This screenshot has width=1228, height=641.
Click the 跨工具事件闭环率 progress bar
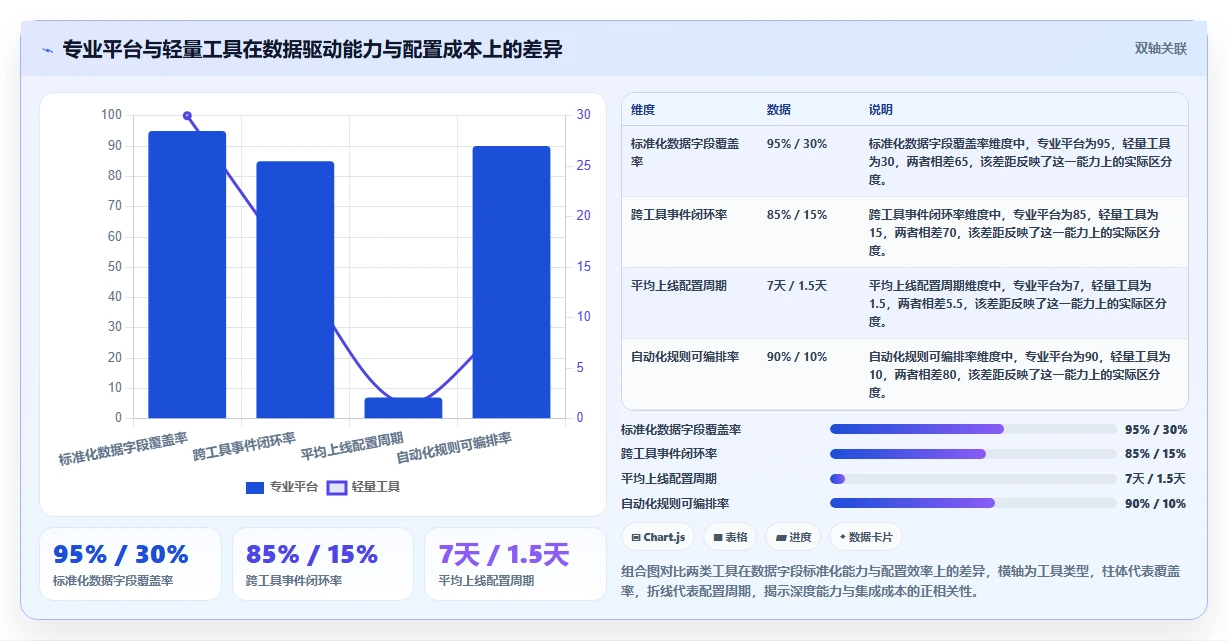click(973, 454)
